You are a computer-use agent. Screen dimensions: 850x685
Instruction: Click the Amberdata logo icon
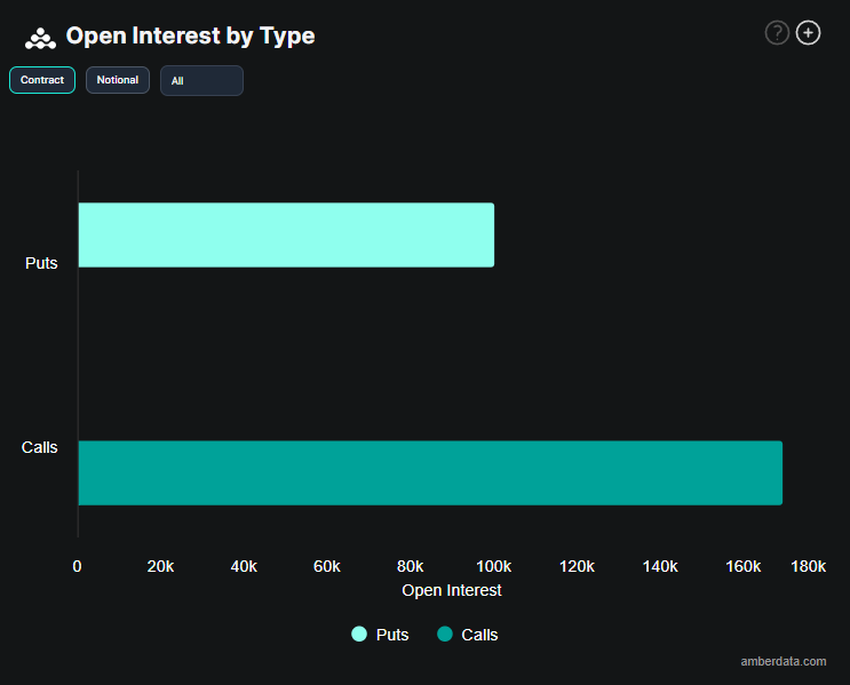[x=40, y=38]
